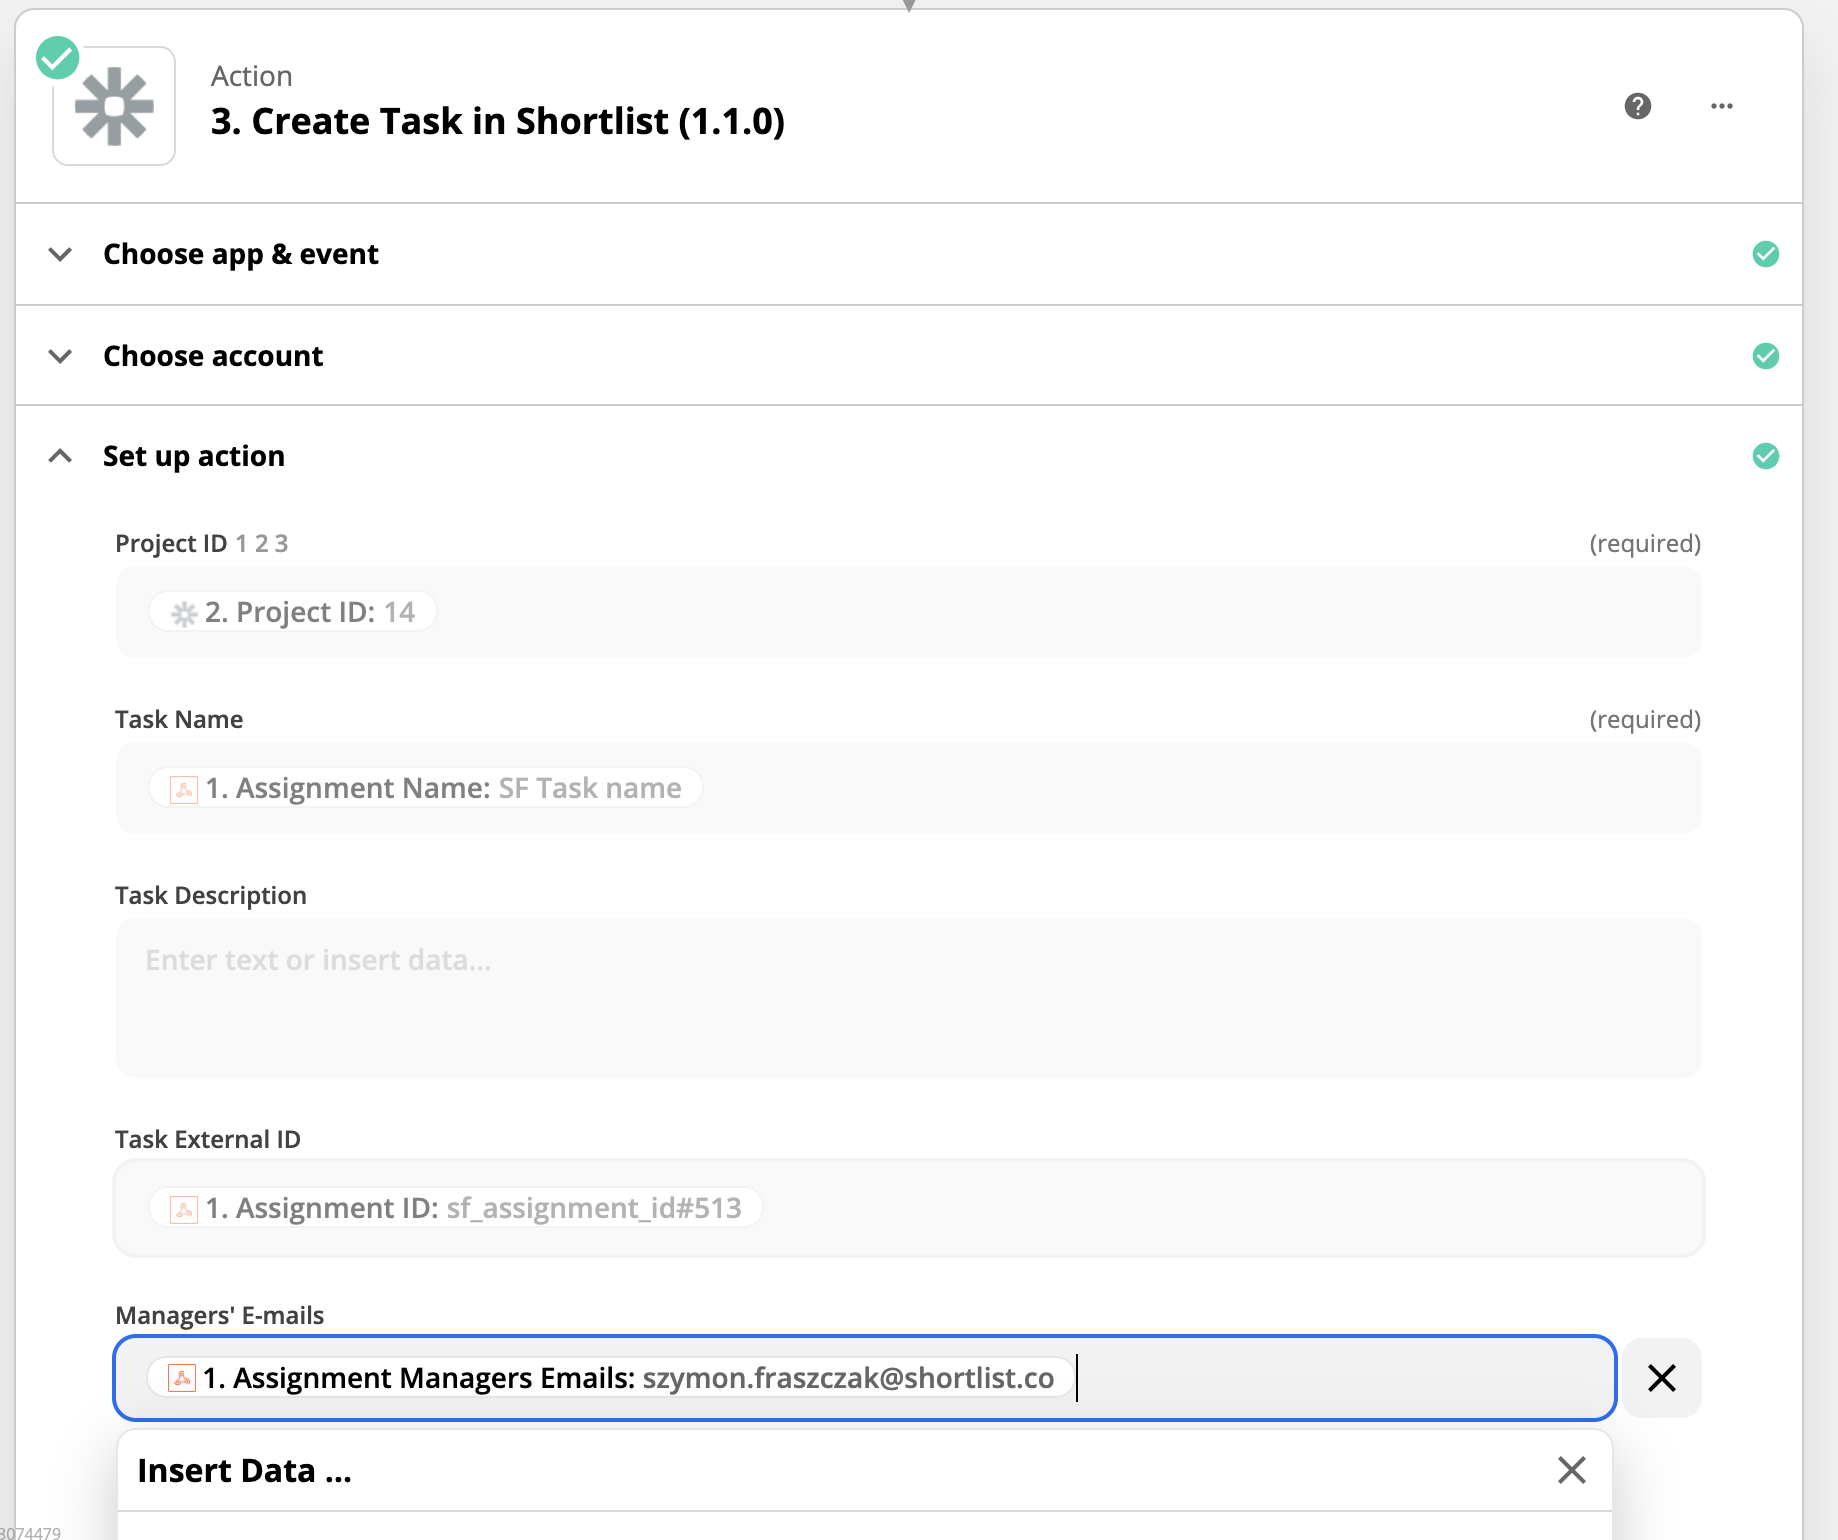Viewport: 1838px width, 1540px height.
Task: Select the '2. Project ID: 14' data pill
Action: [293, 612]
